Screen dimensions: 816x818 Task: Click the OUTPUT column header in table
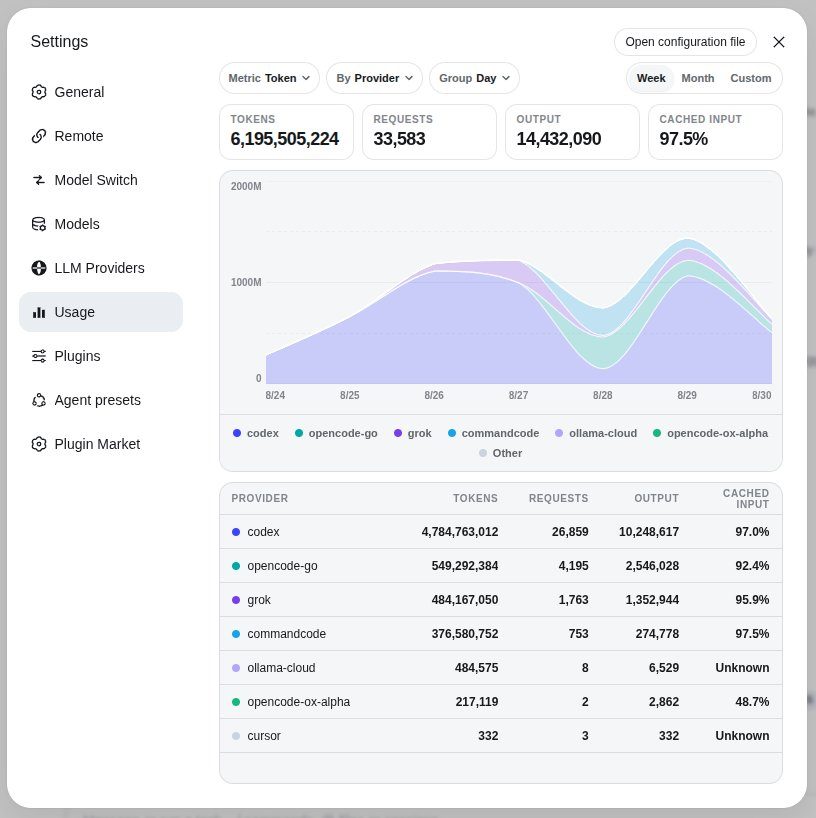click(656, 498)
